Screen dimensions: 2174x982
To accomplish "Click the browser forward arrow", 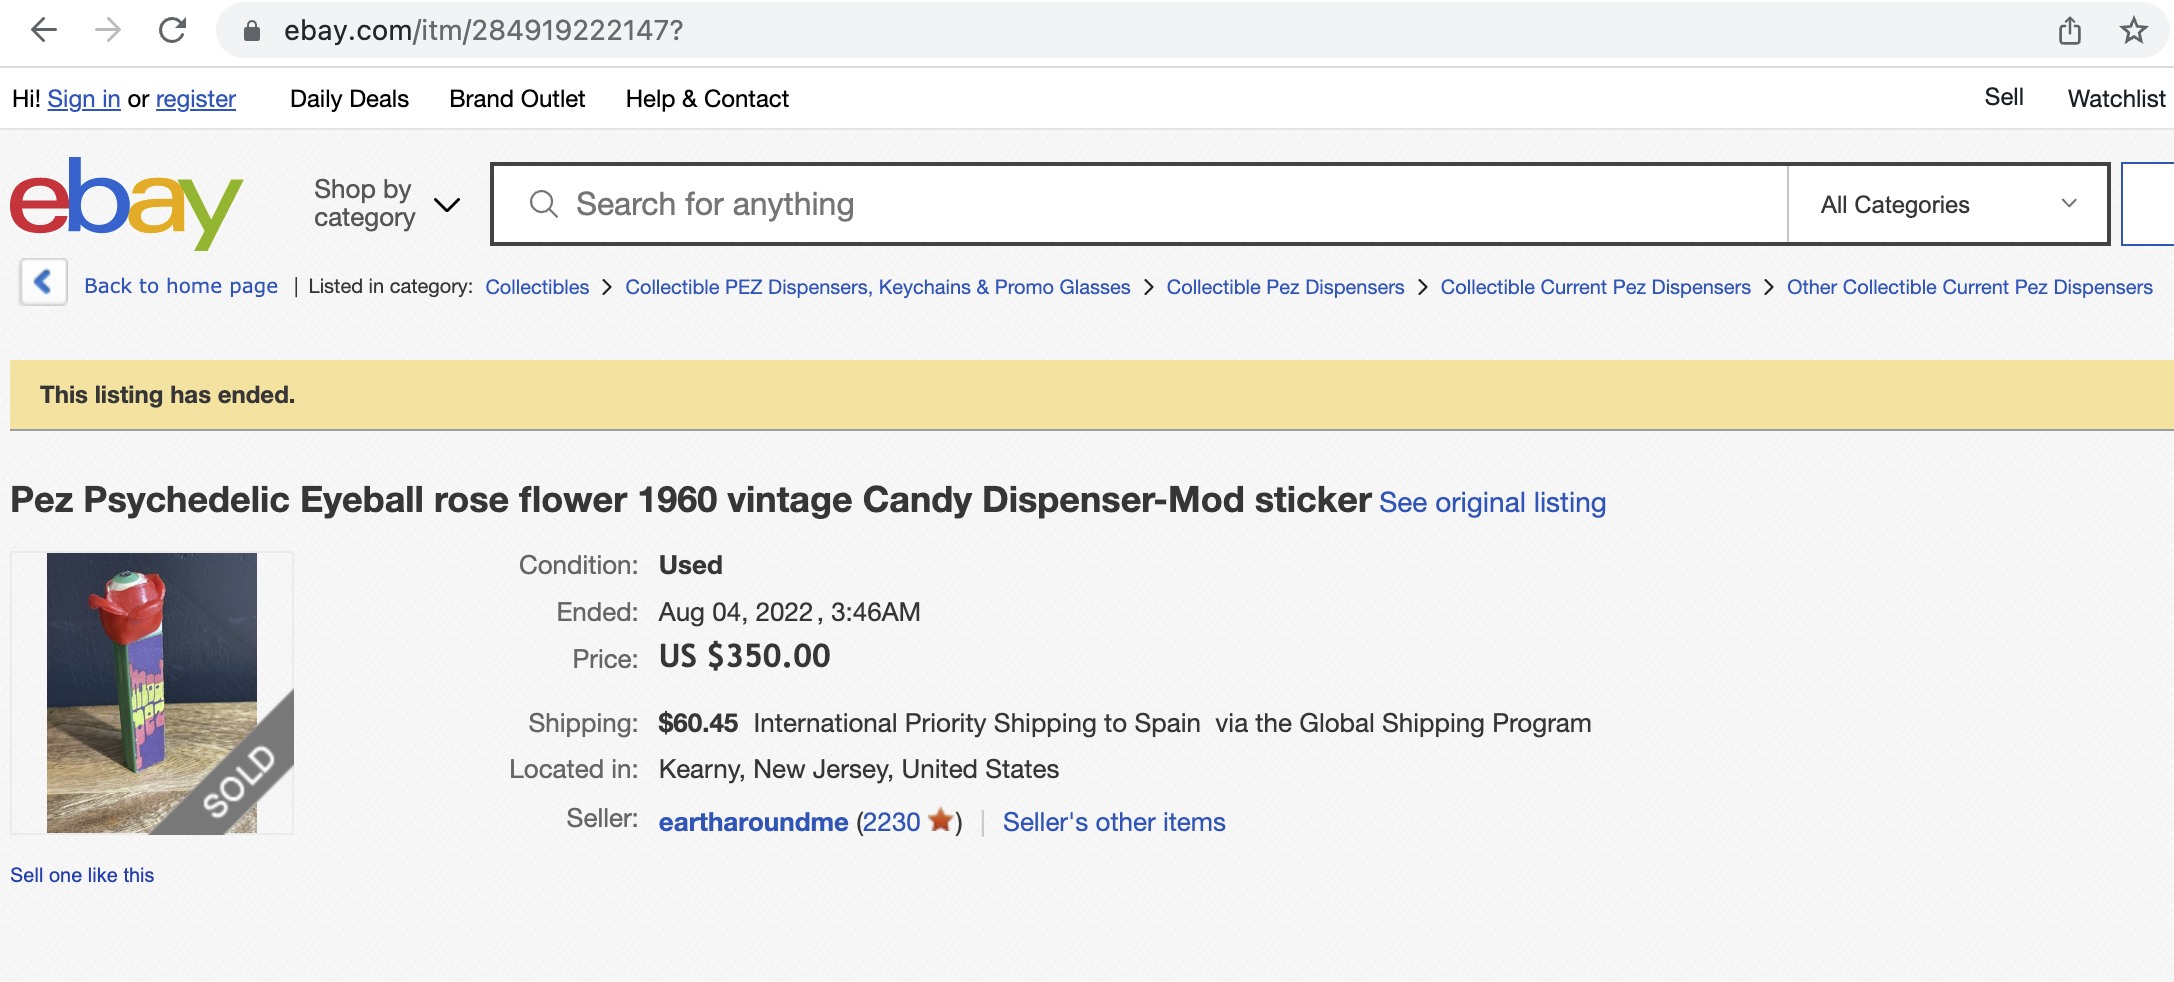I will (x=108, y=30).
